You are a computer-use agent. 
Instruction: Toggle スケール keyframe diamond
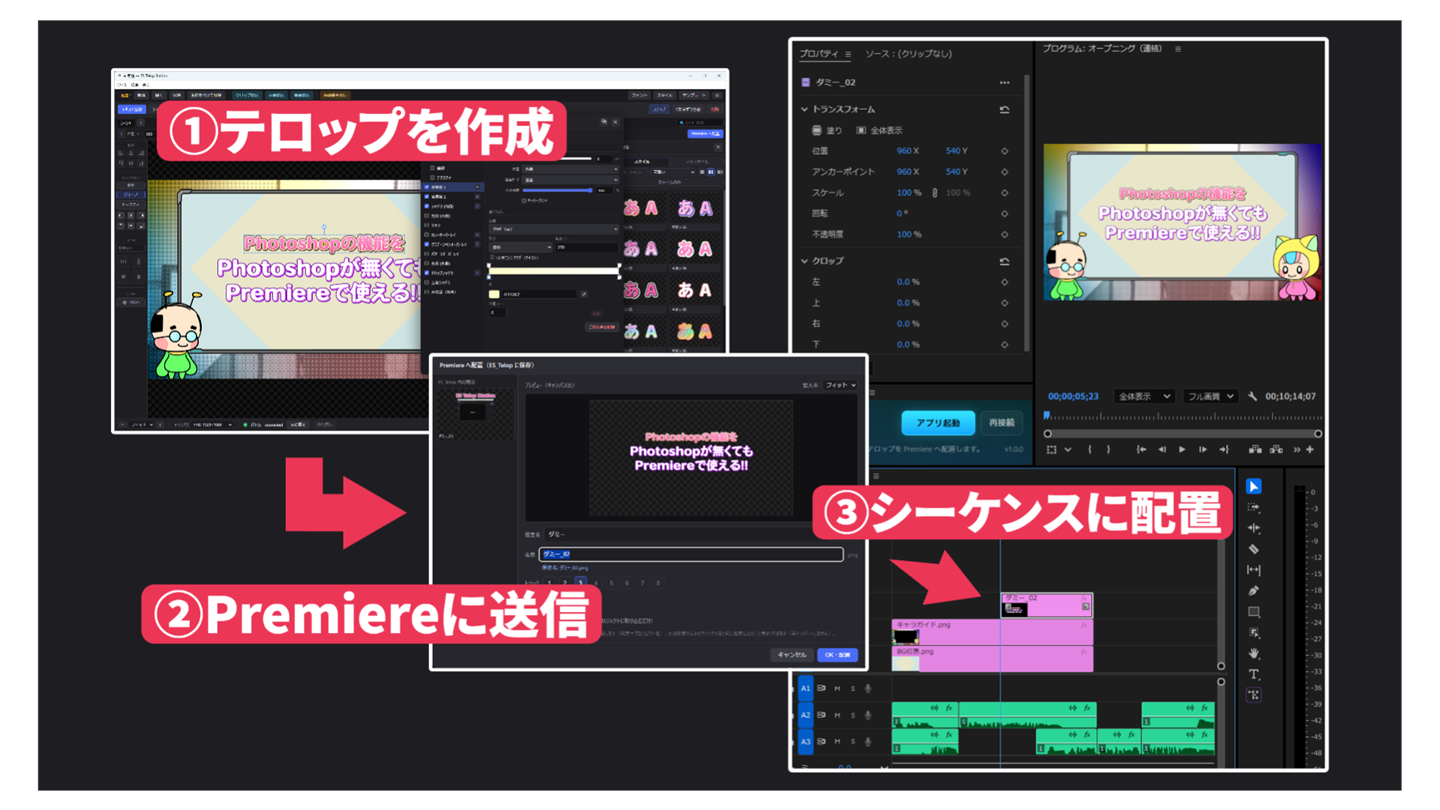click(x=1004, y=193)
